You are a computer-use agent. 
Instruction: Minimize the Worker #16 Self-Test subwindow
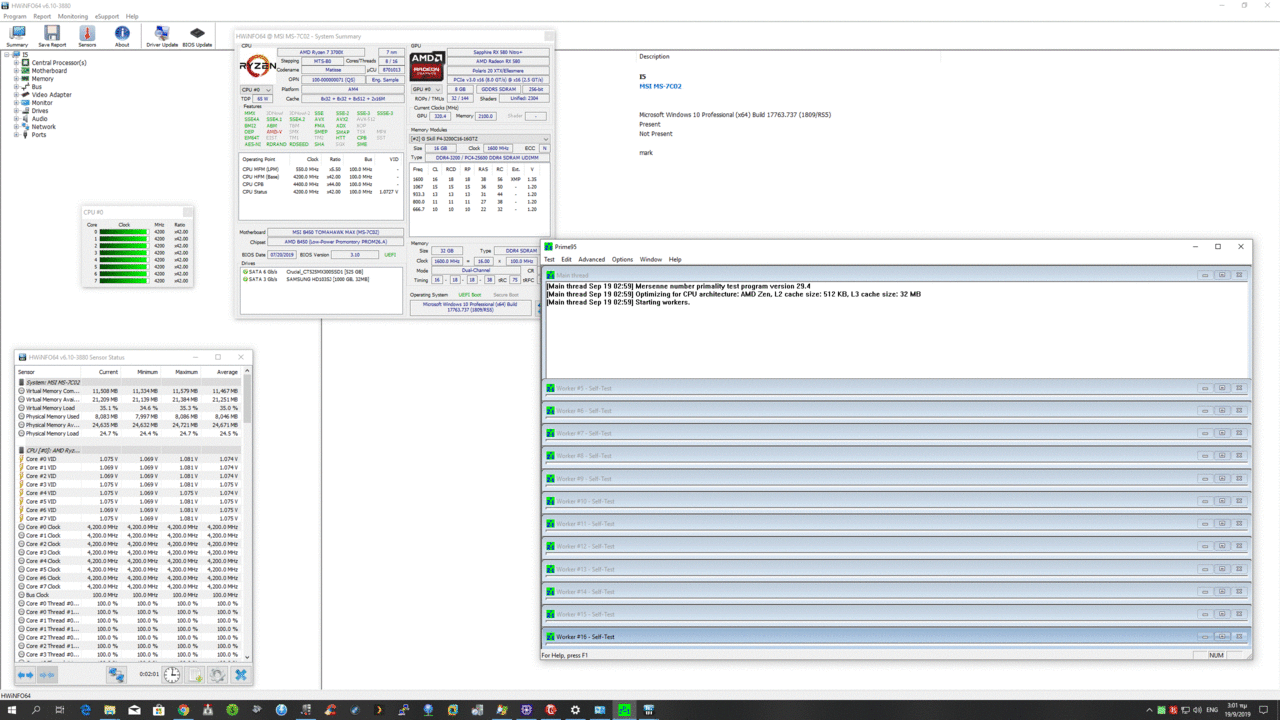pos(1205,637)
